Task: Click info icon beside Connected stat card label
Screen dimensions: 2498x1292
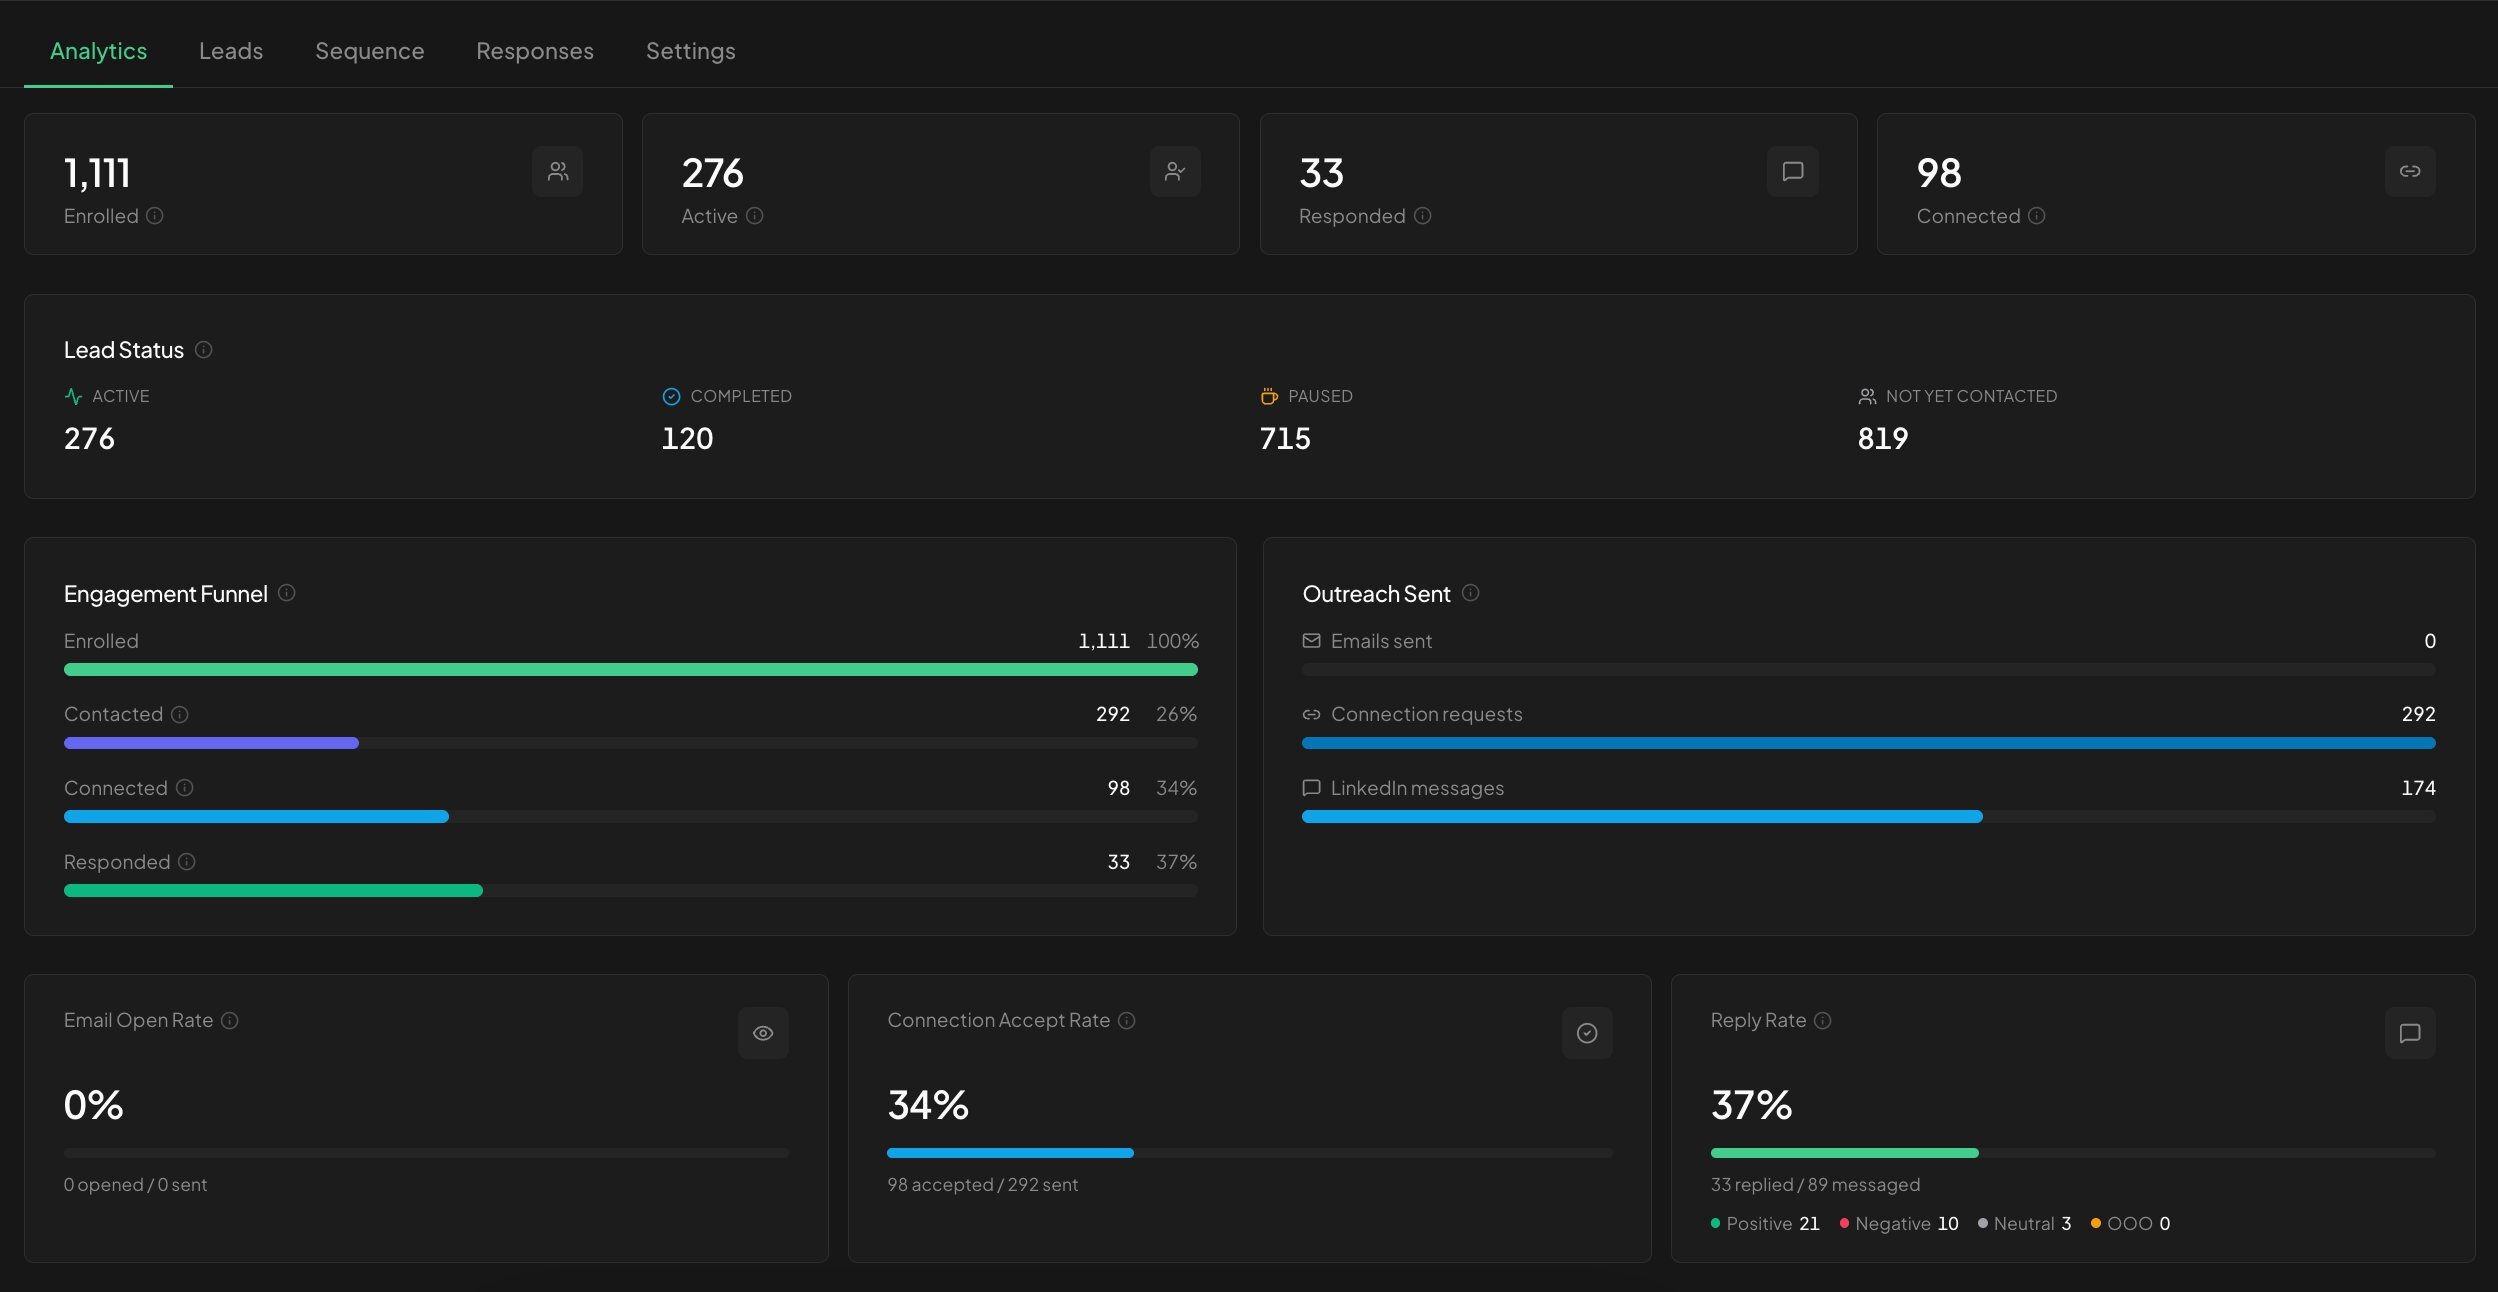Action: click(2037, 216)
